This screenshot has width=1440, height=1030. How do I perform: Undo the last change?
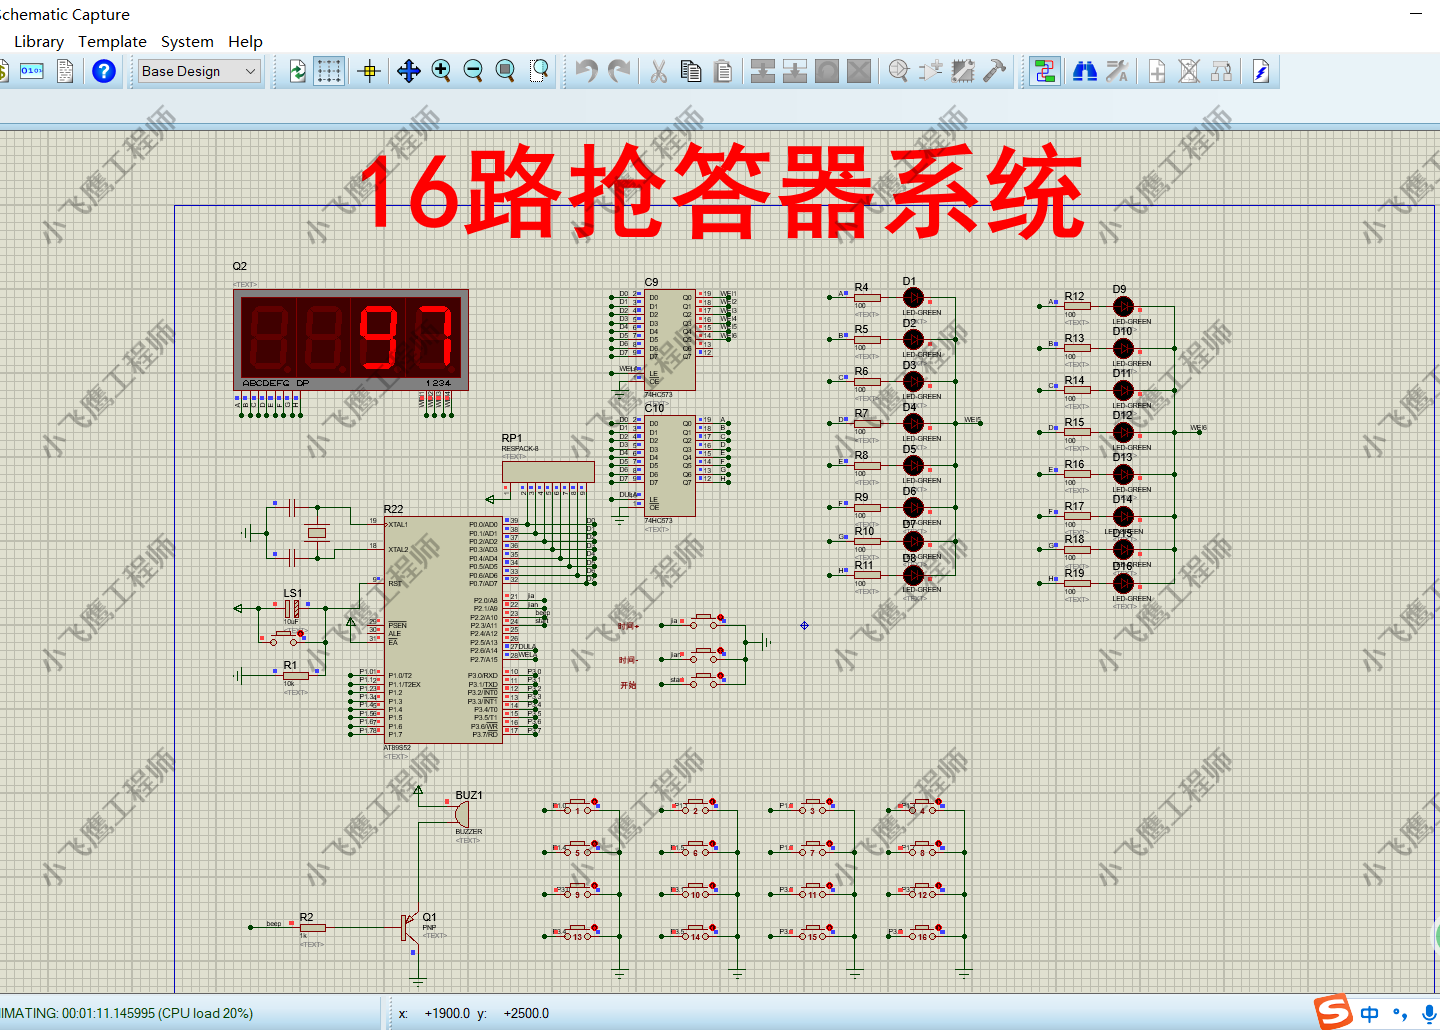587,71
